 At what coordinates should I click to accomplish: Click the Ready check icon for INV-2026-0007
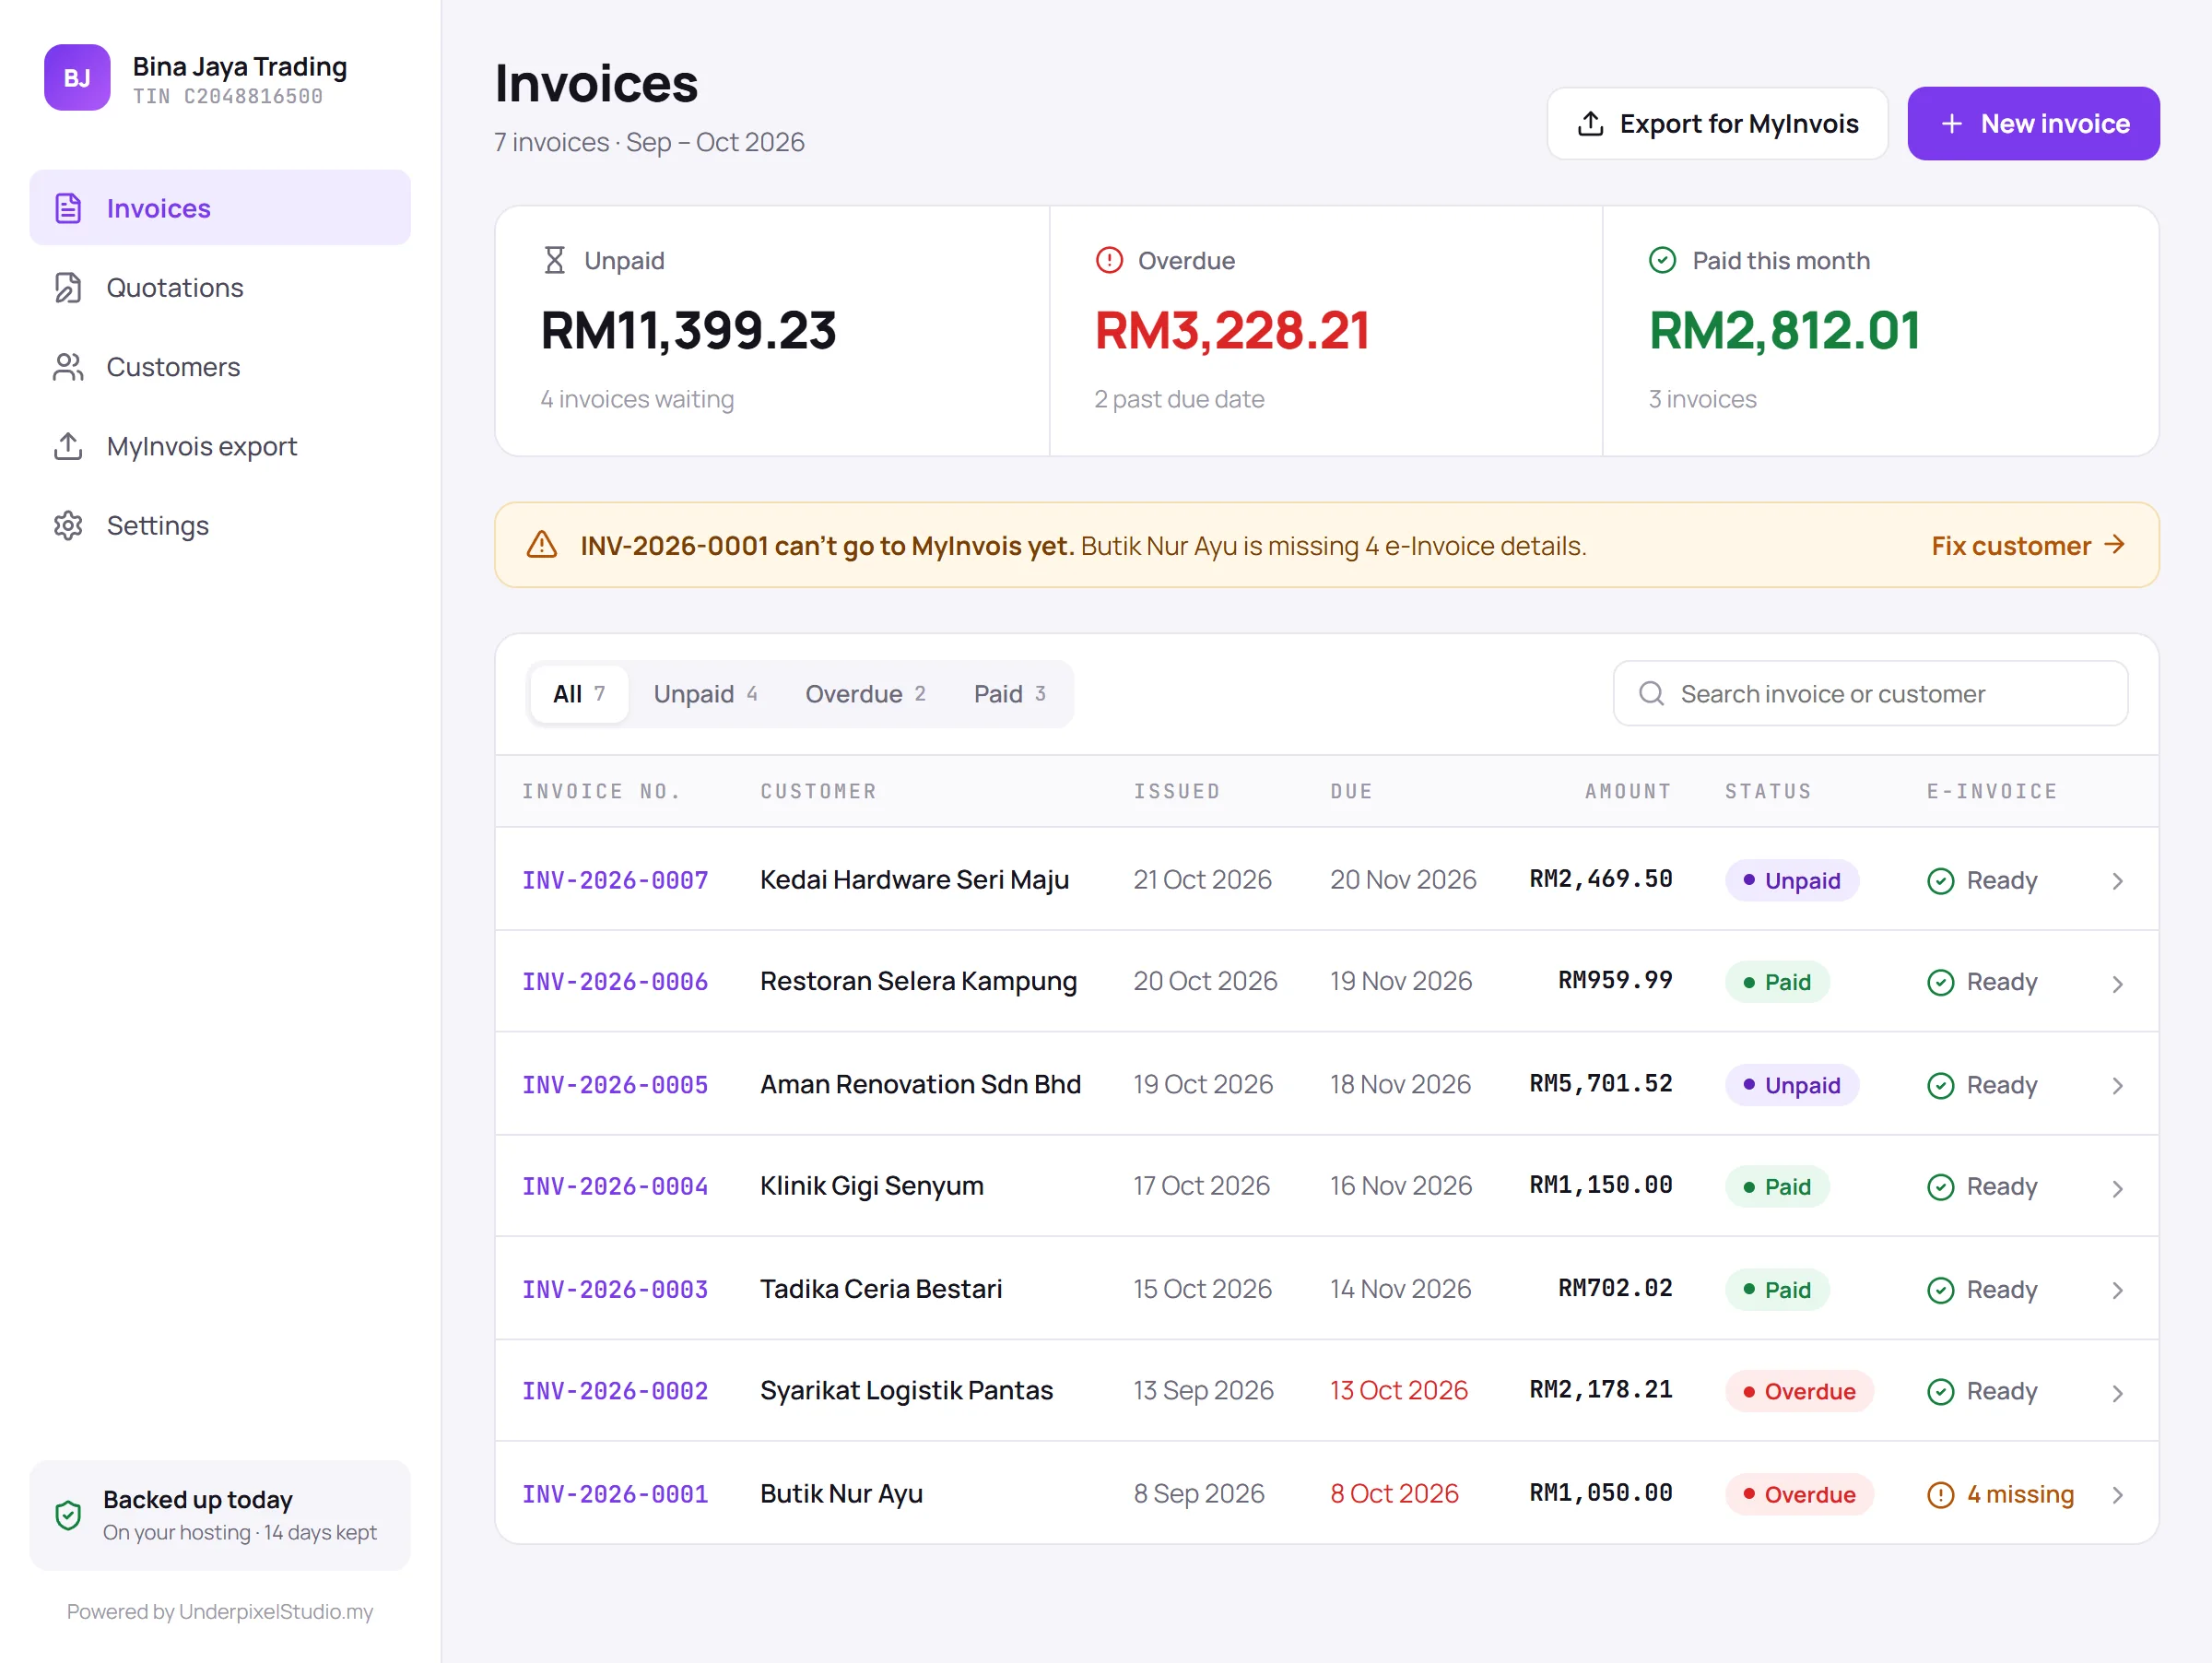(1940, 881)
